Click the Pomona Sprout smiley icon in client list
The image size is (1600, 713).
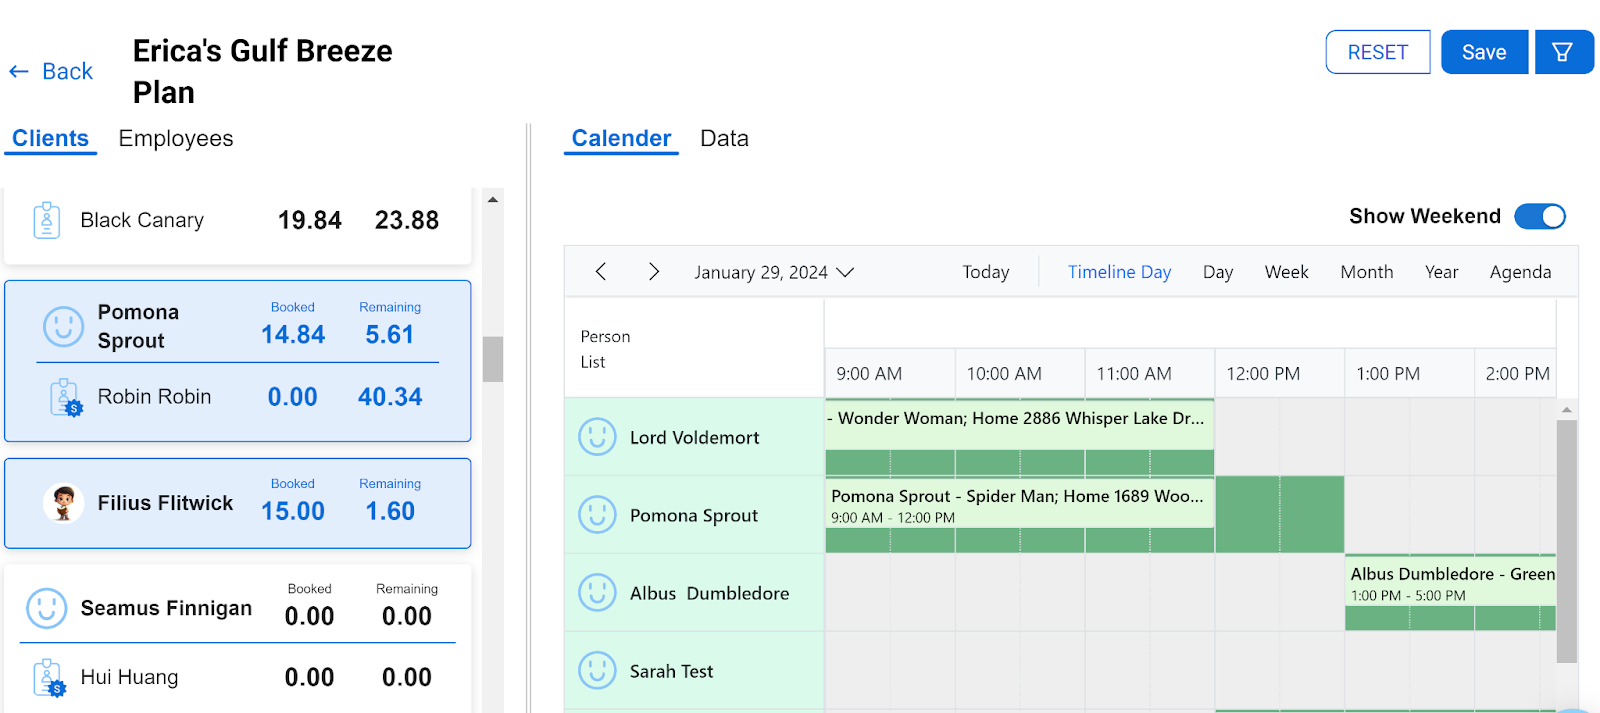pos(63,326)
